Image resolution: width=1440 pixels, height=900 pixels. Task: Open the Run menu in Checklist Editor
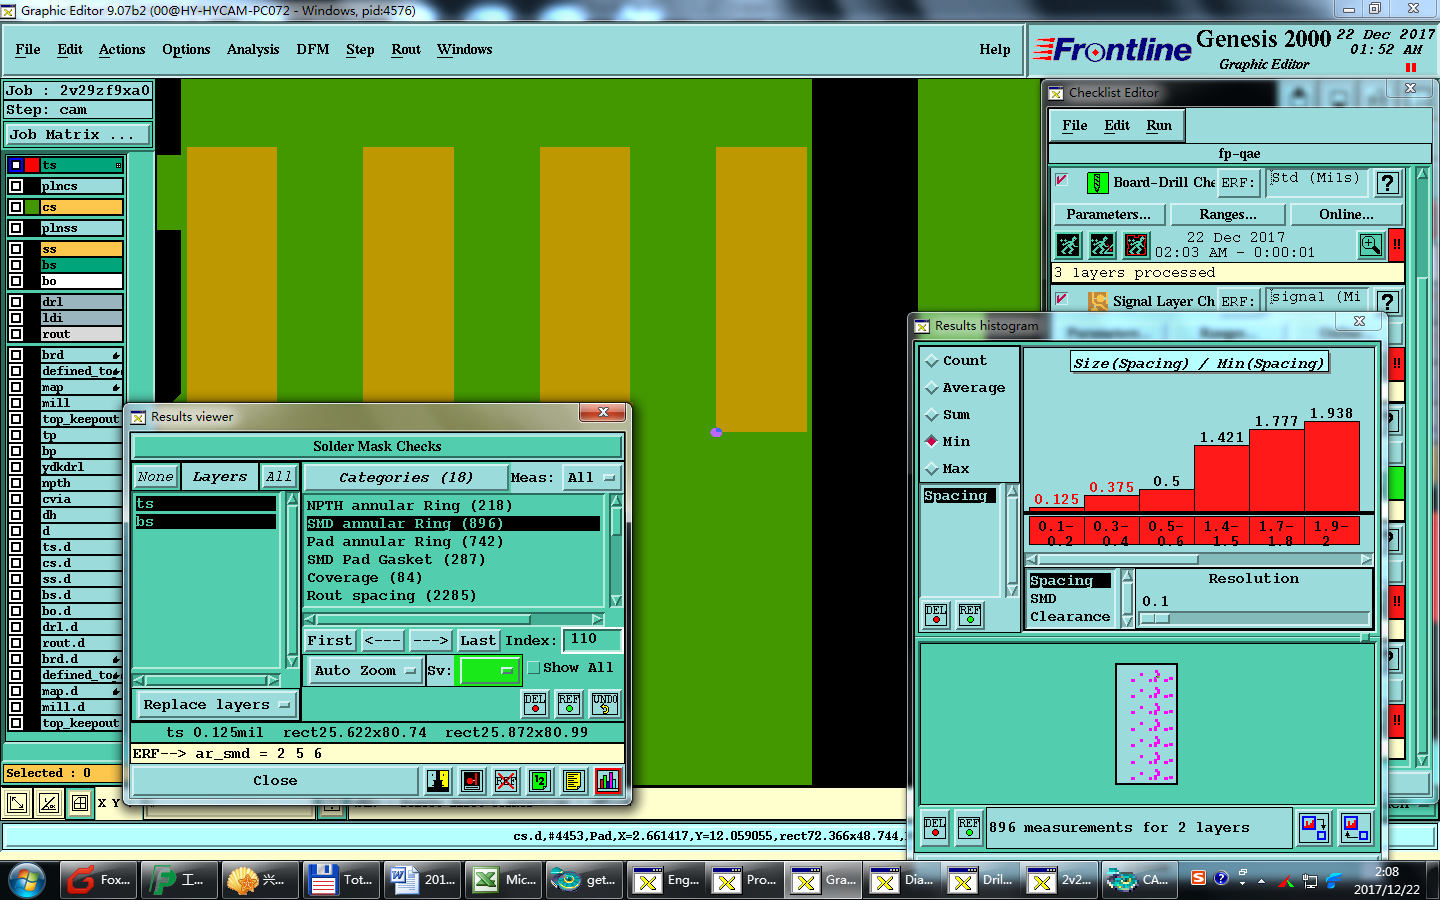click(1159, 126)
